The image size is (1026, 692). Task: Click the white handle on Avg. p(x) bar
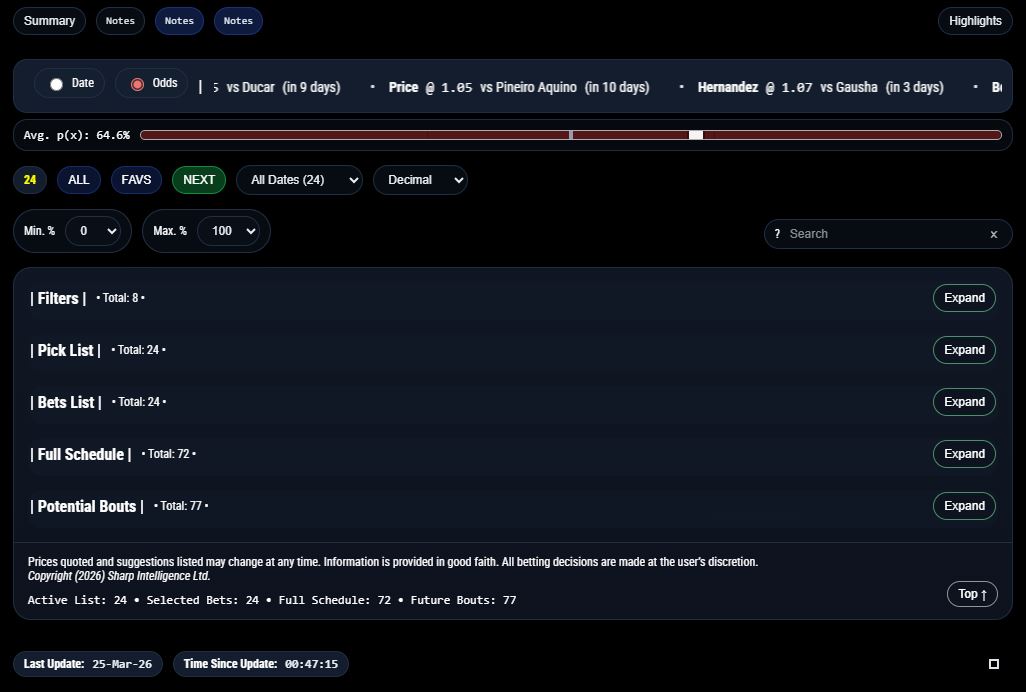coord(696,135)
